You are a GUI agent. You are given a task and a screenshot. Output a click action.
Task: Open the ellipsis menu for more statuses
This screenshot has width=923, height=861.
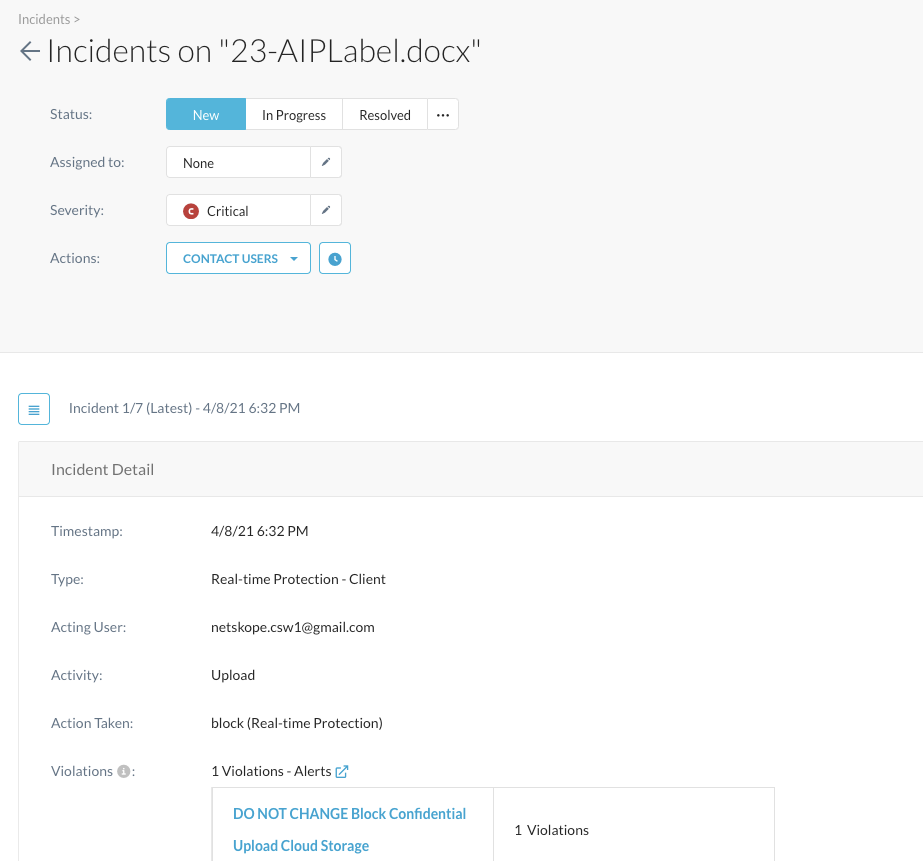(443, 115)
